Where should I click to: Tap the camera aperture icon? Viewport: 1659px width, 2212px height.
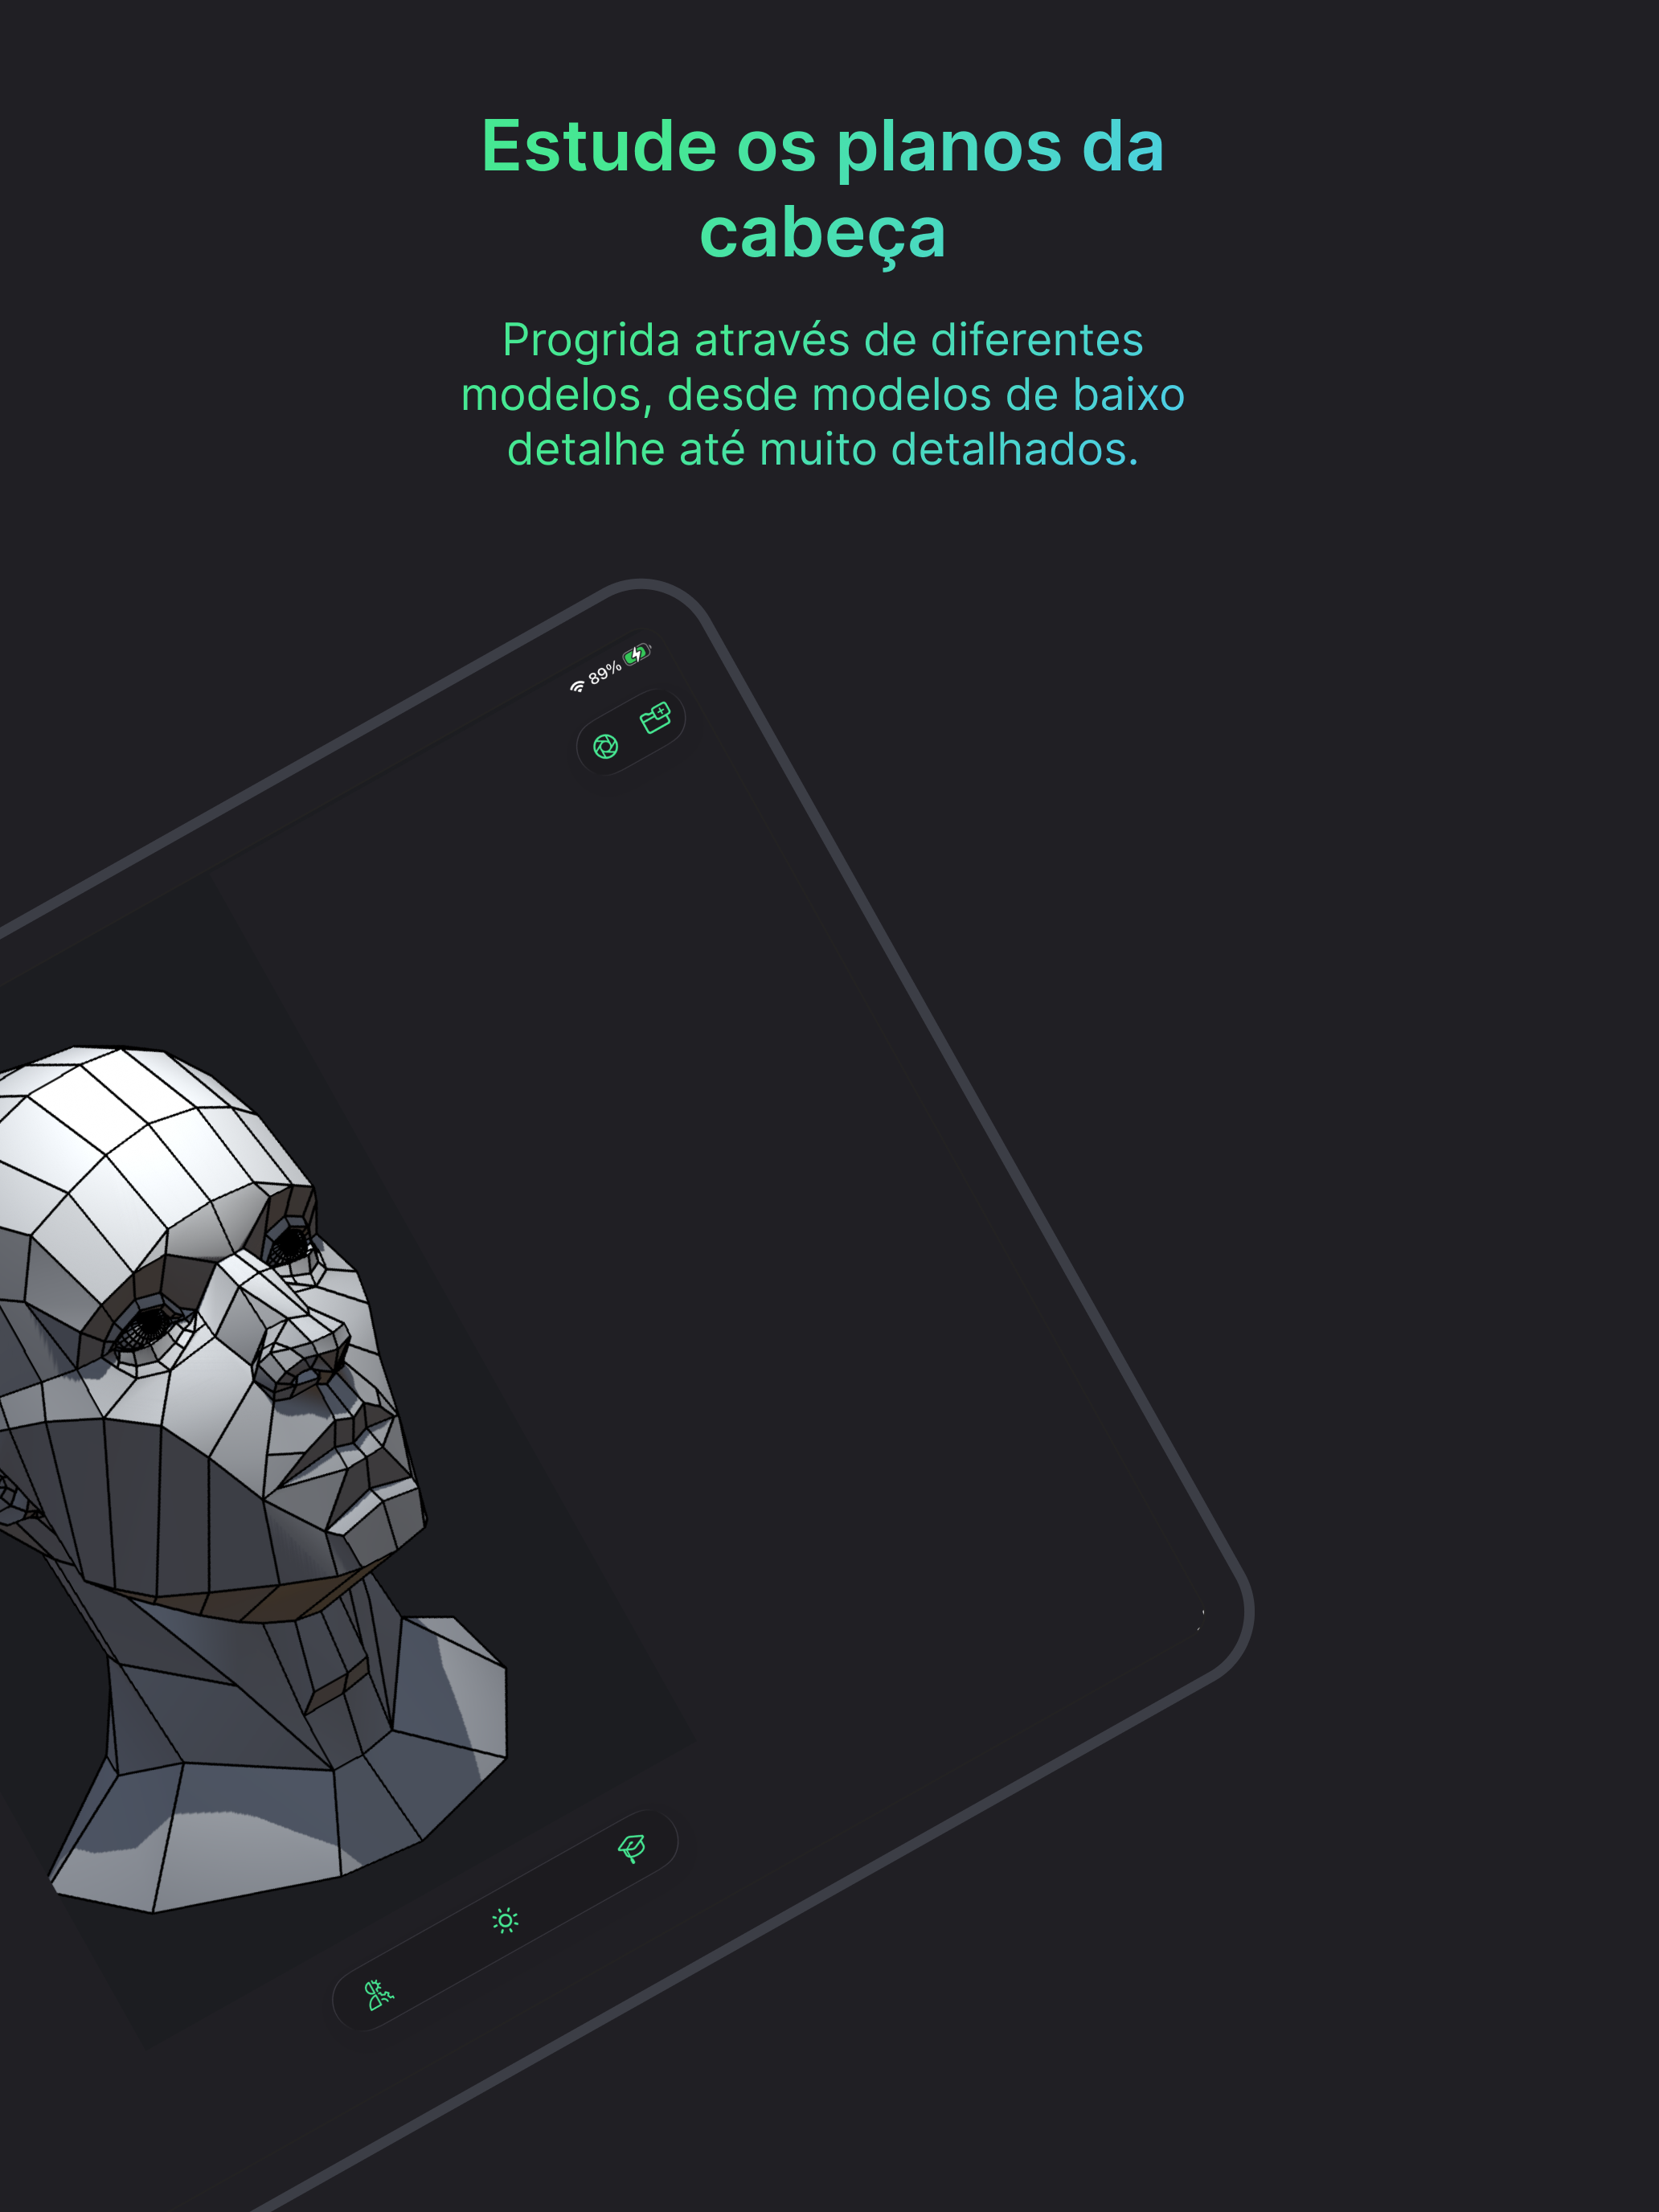click(605, 747)
